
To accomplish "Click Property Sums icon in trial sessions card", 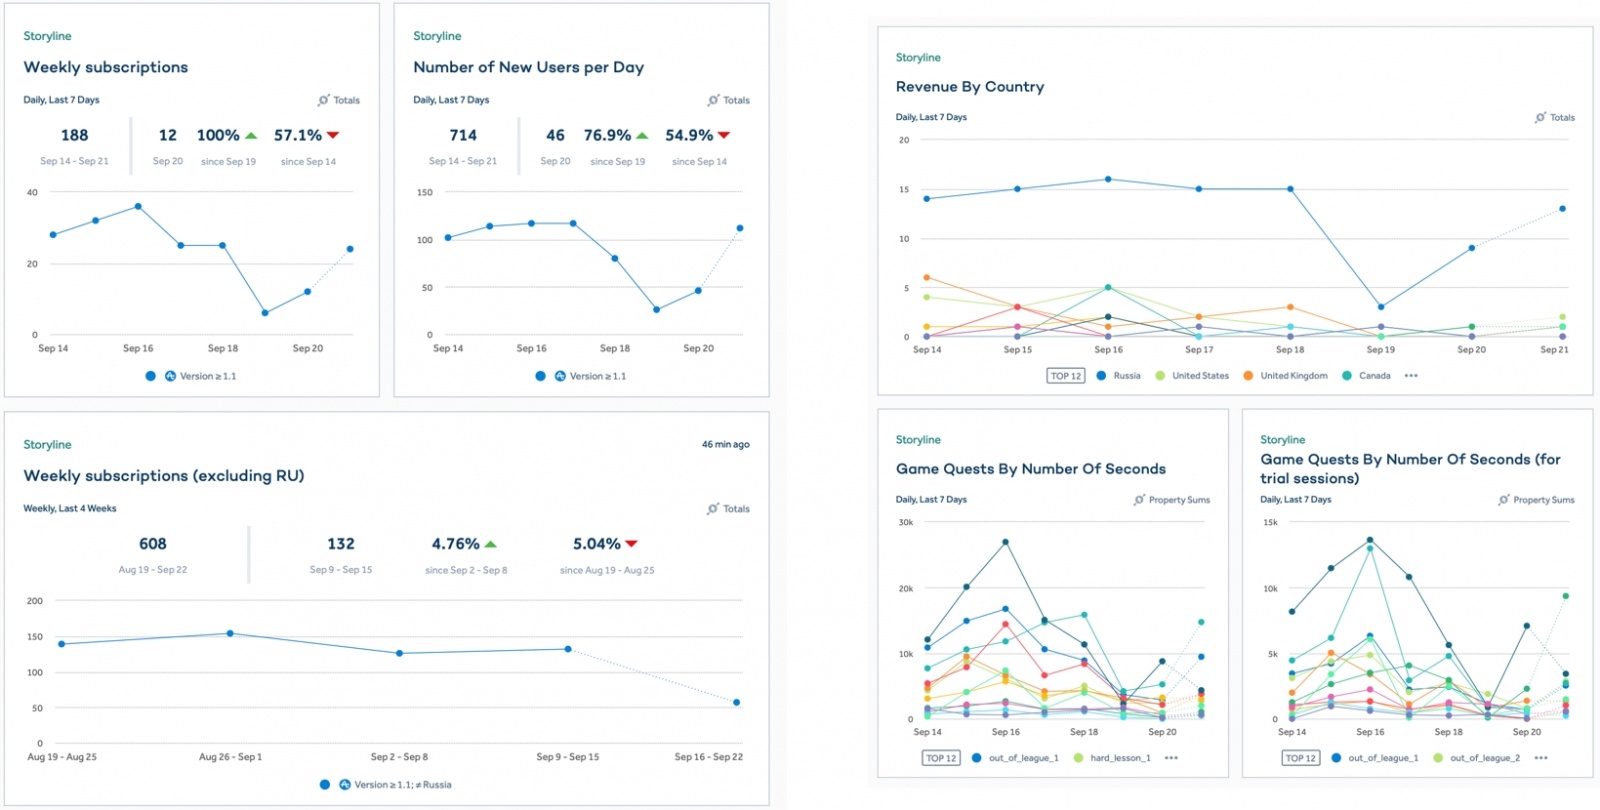I will [1504, 499].
